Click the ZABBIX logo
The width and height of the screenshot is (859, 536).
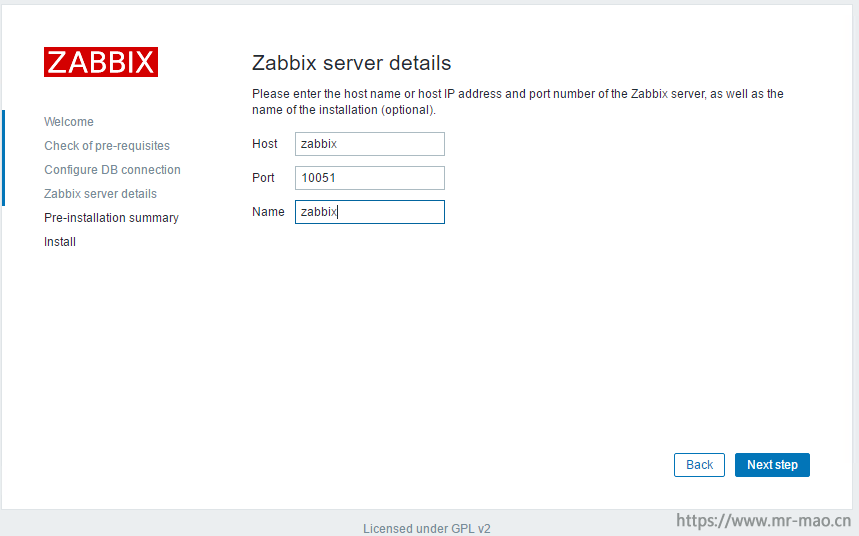click(x=101, y=62)
